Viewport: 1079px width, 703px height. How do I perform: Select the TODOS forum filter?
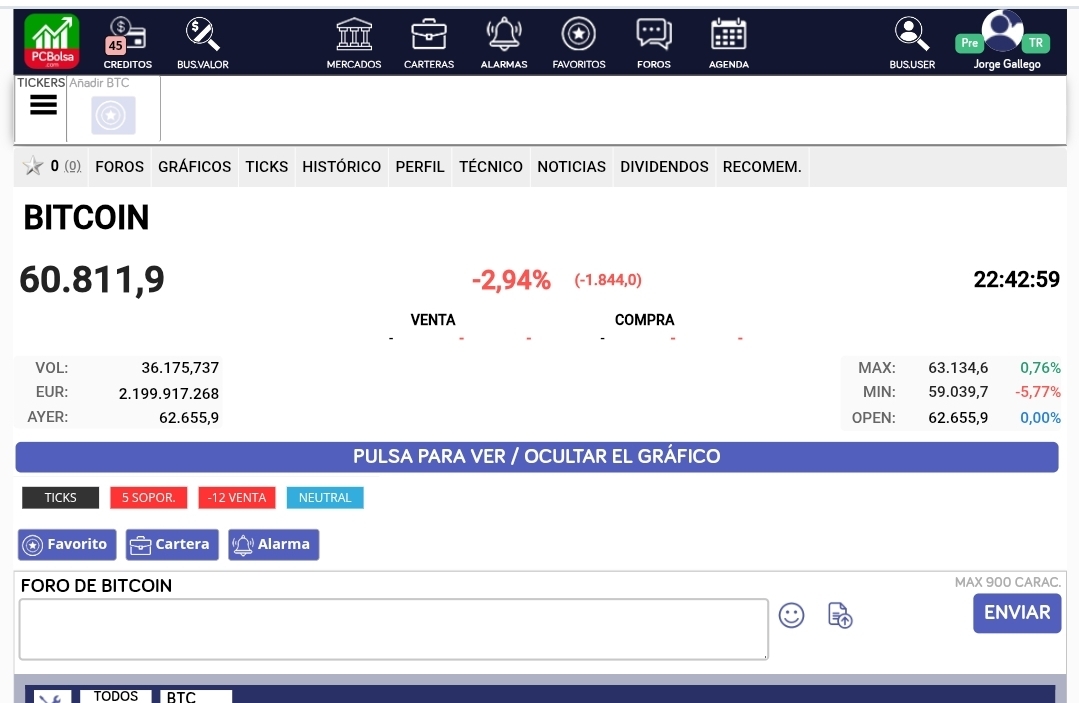pyautogui.click(x=116, y=696)
